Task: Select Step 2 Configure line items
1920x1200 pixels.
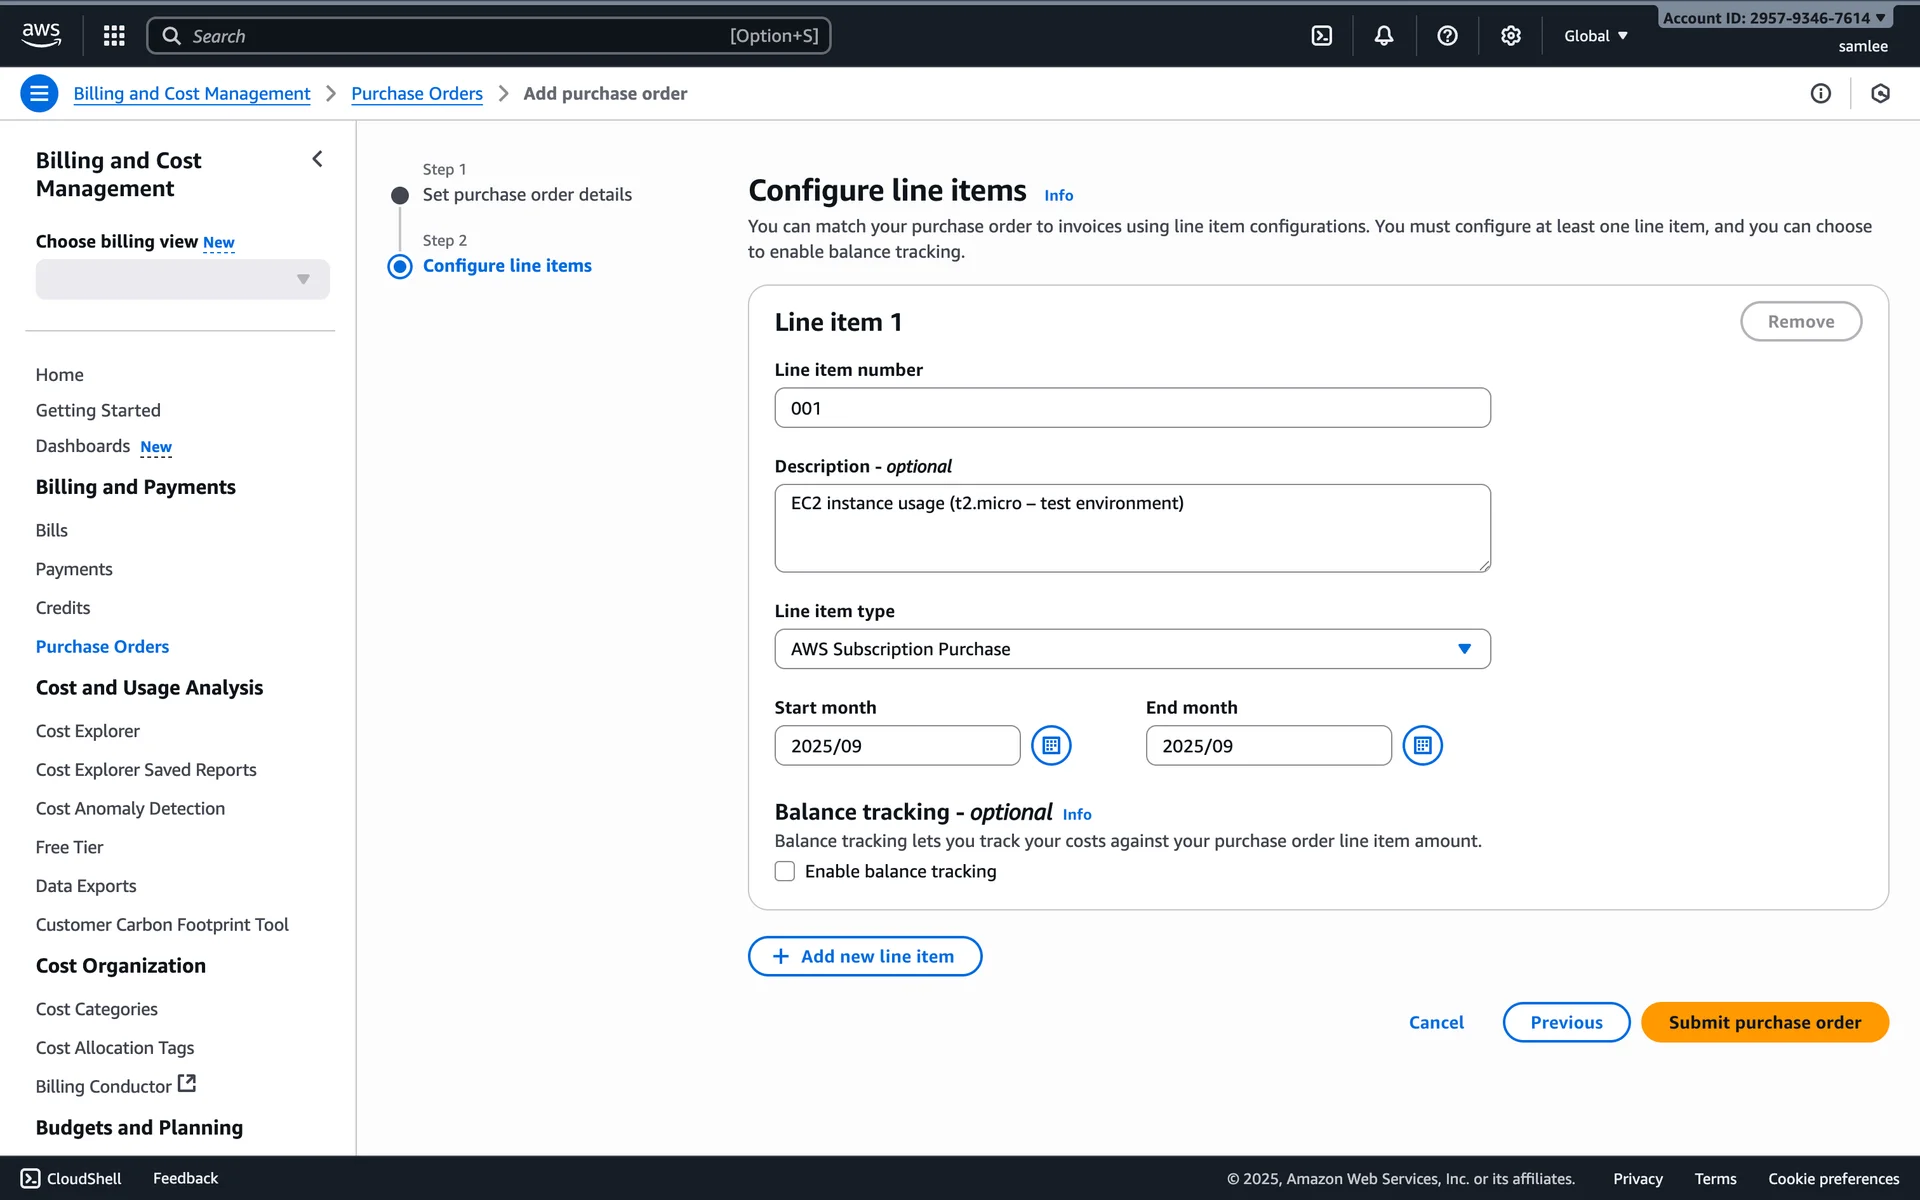Action: (x=507, y=266)
